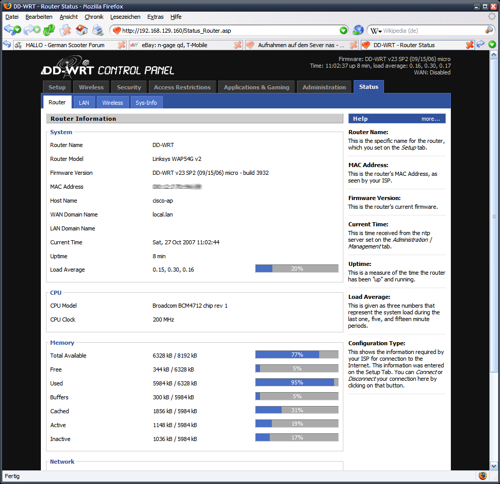
Task: Select the Sys-Info sub-tab
Action: 146,103
